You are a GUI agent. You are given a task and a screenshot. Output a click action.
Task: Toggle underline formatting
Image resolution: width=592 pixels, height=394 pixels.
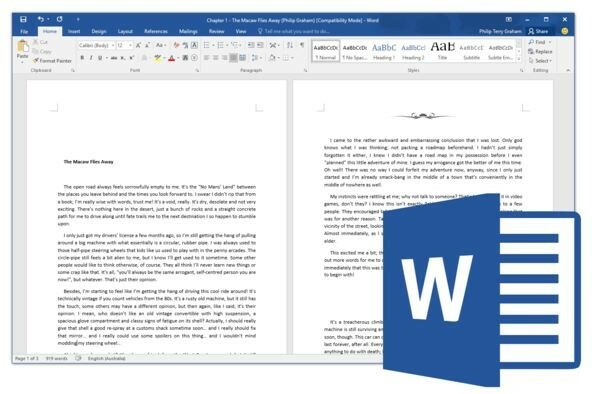(100, 58)
